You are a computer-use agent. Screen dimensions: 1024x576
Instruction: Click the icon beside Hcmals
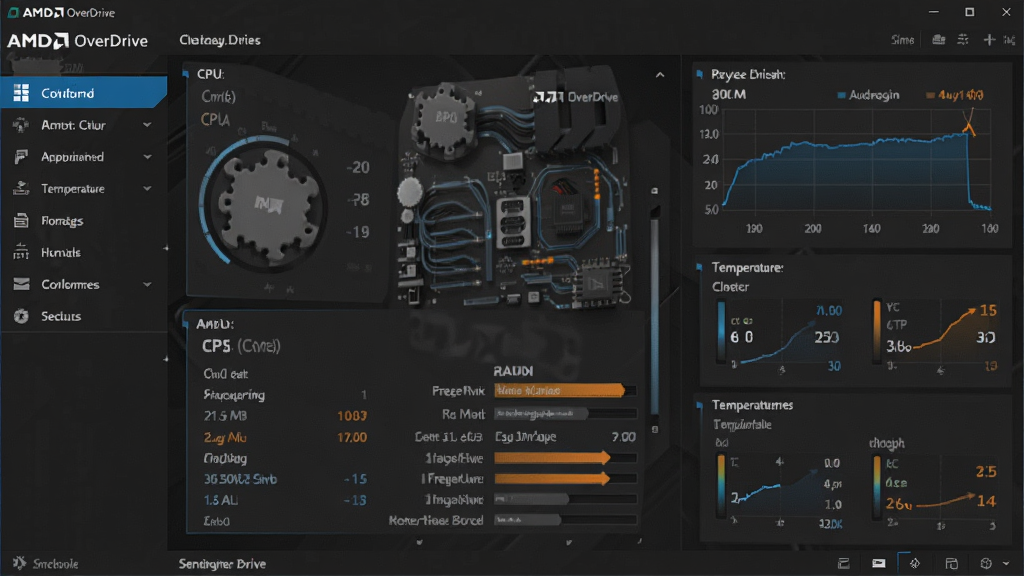click(x=21, y=252)
